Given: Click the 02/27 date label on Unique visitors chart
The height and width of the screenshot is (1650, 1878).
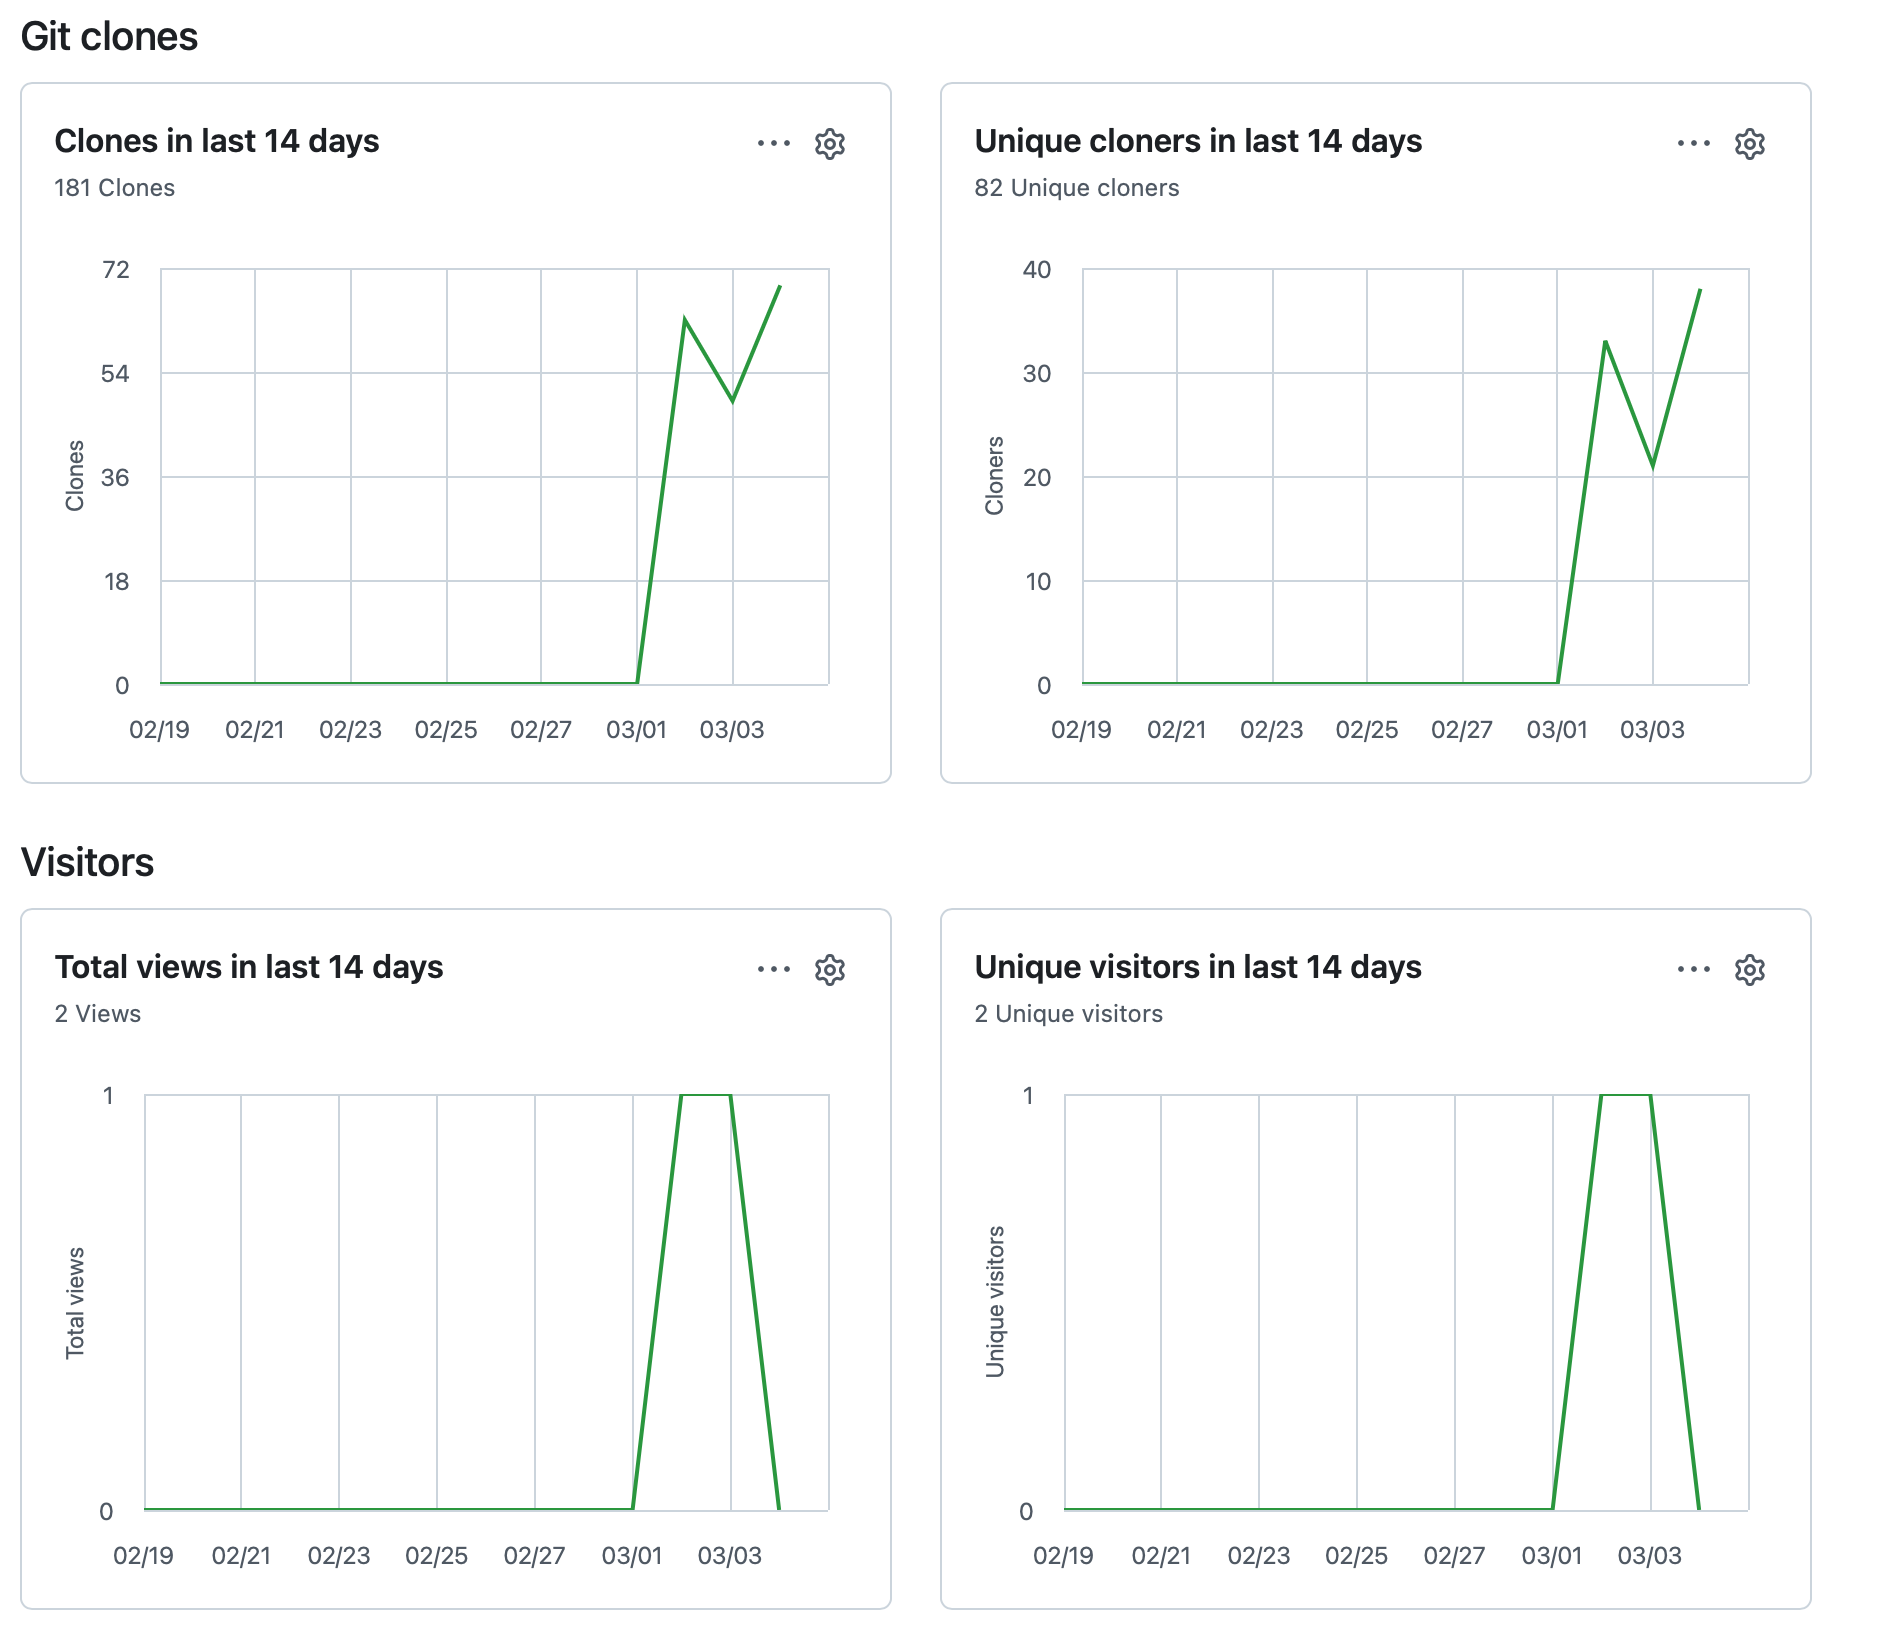Looking at the screenshot, I should point(1454,1556).
